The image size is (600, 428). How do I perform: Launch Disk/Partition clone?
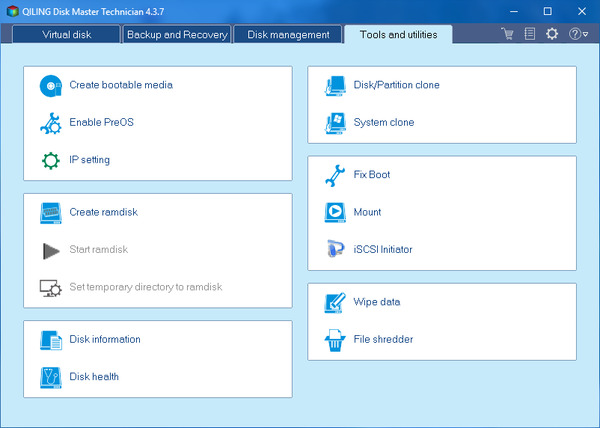pyautogui.click(x=396, y=85)
